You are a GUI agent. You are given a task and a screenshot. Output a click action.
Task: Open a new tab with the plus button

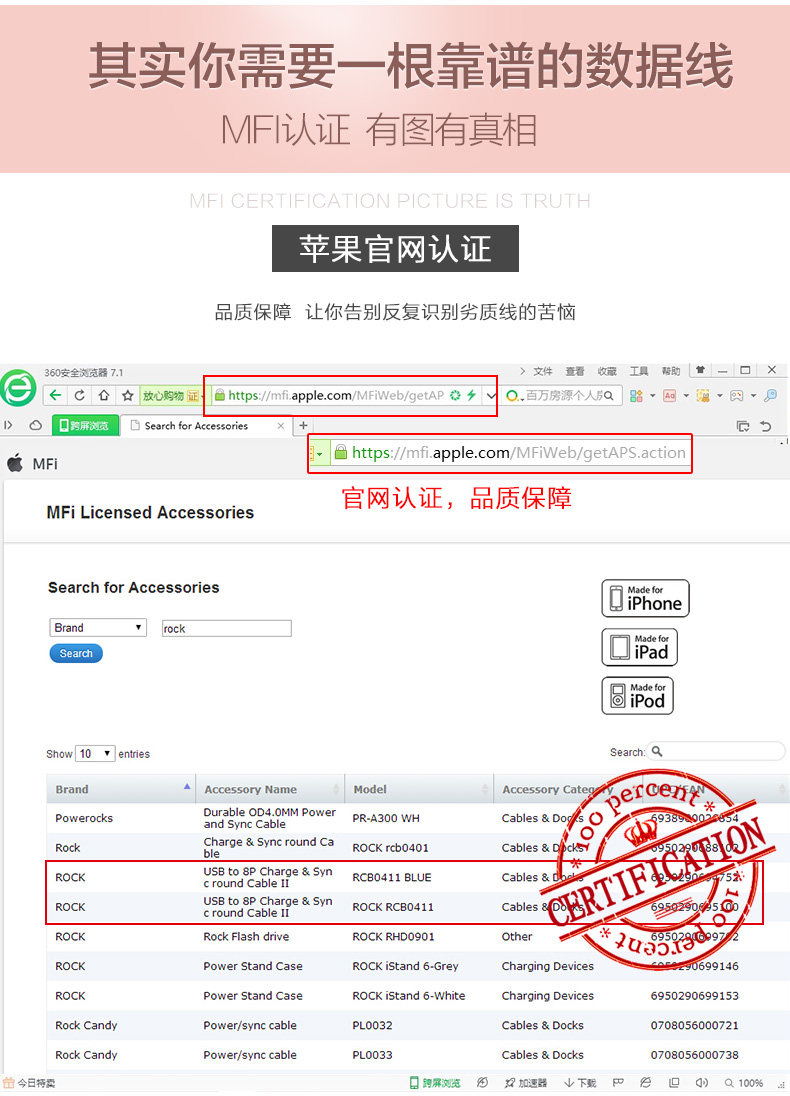(303, 425)
